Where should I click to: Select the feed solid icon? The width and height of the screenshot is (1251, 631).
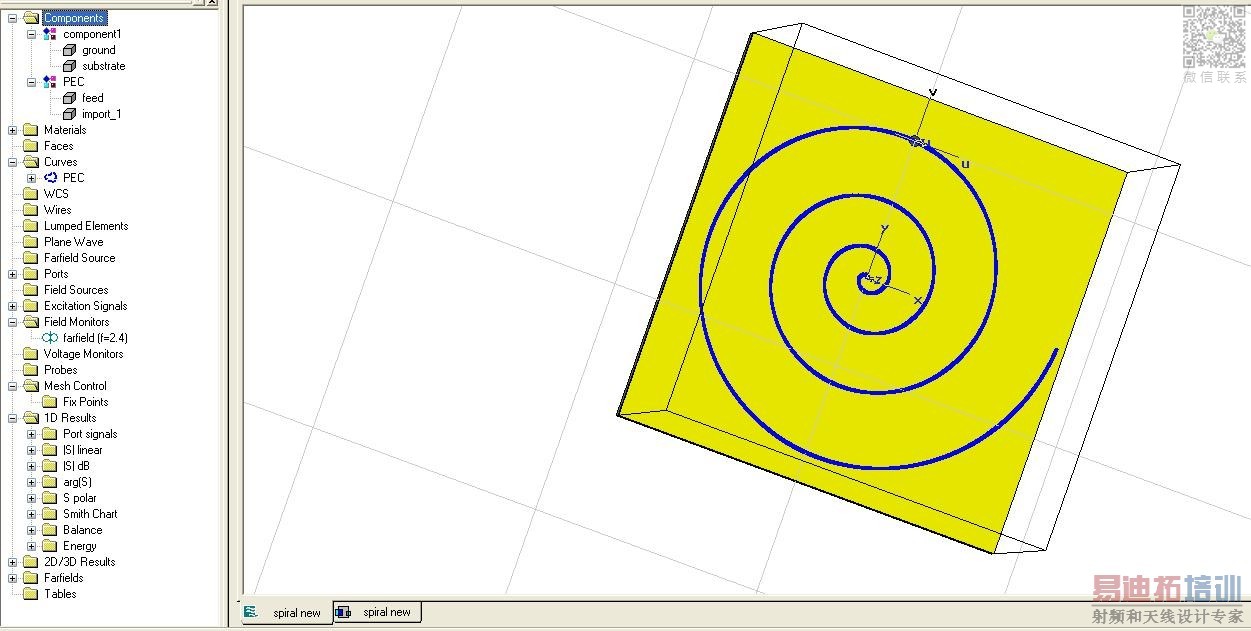pyautogui.click(x=69, y=98)
